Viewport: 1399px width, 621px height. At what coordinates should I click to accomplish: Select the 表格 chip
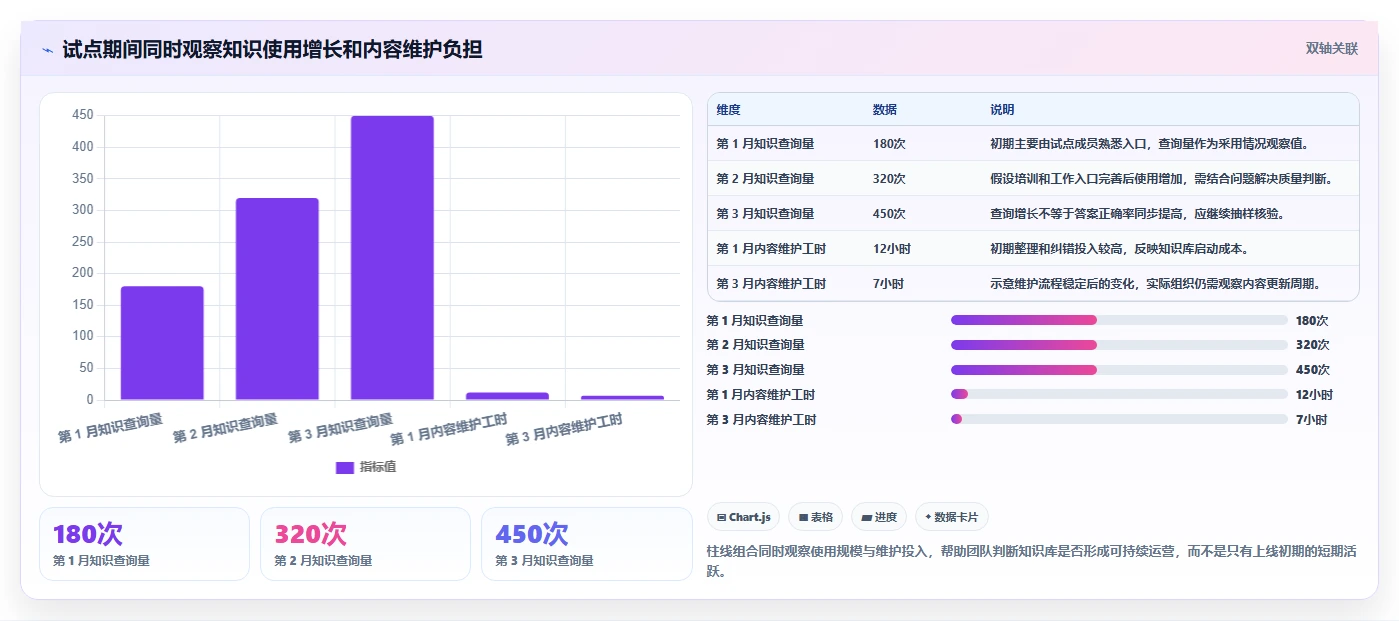click(x=816, y=517)
